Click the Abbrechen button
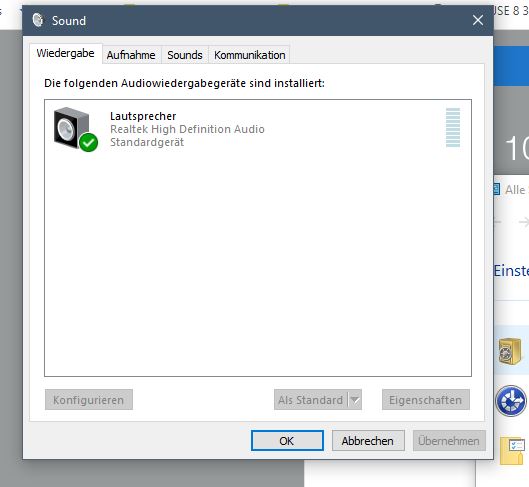529x487 pixels. tap(368, 440)
